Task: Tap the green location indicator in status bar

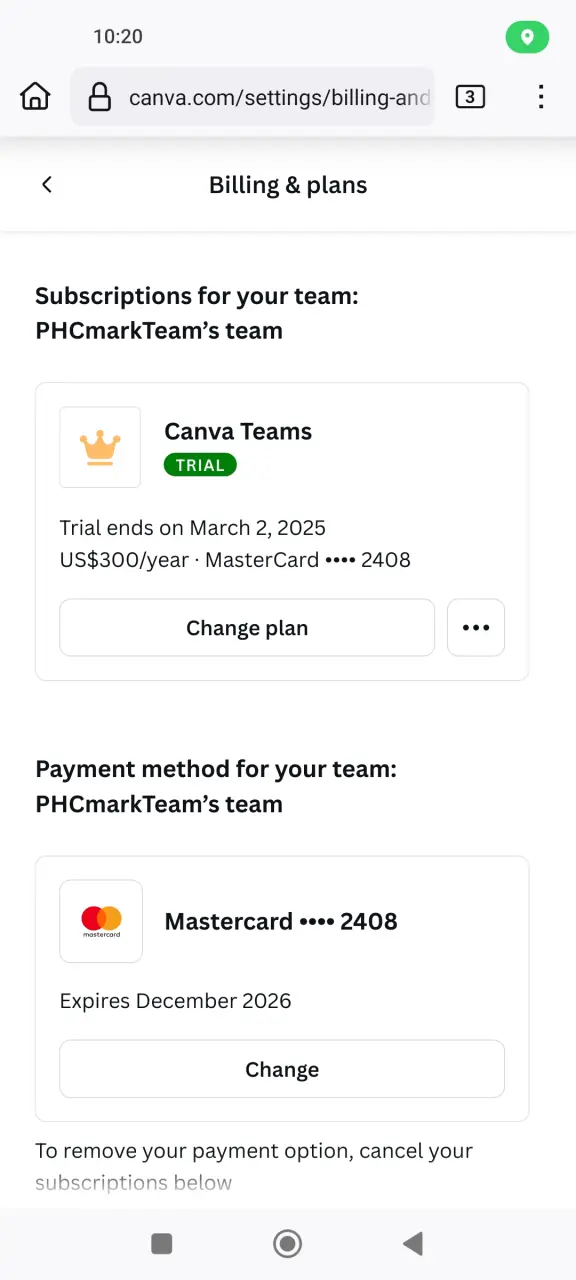Action: (527, 38)
